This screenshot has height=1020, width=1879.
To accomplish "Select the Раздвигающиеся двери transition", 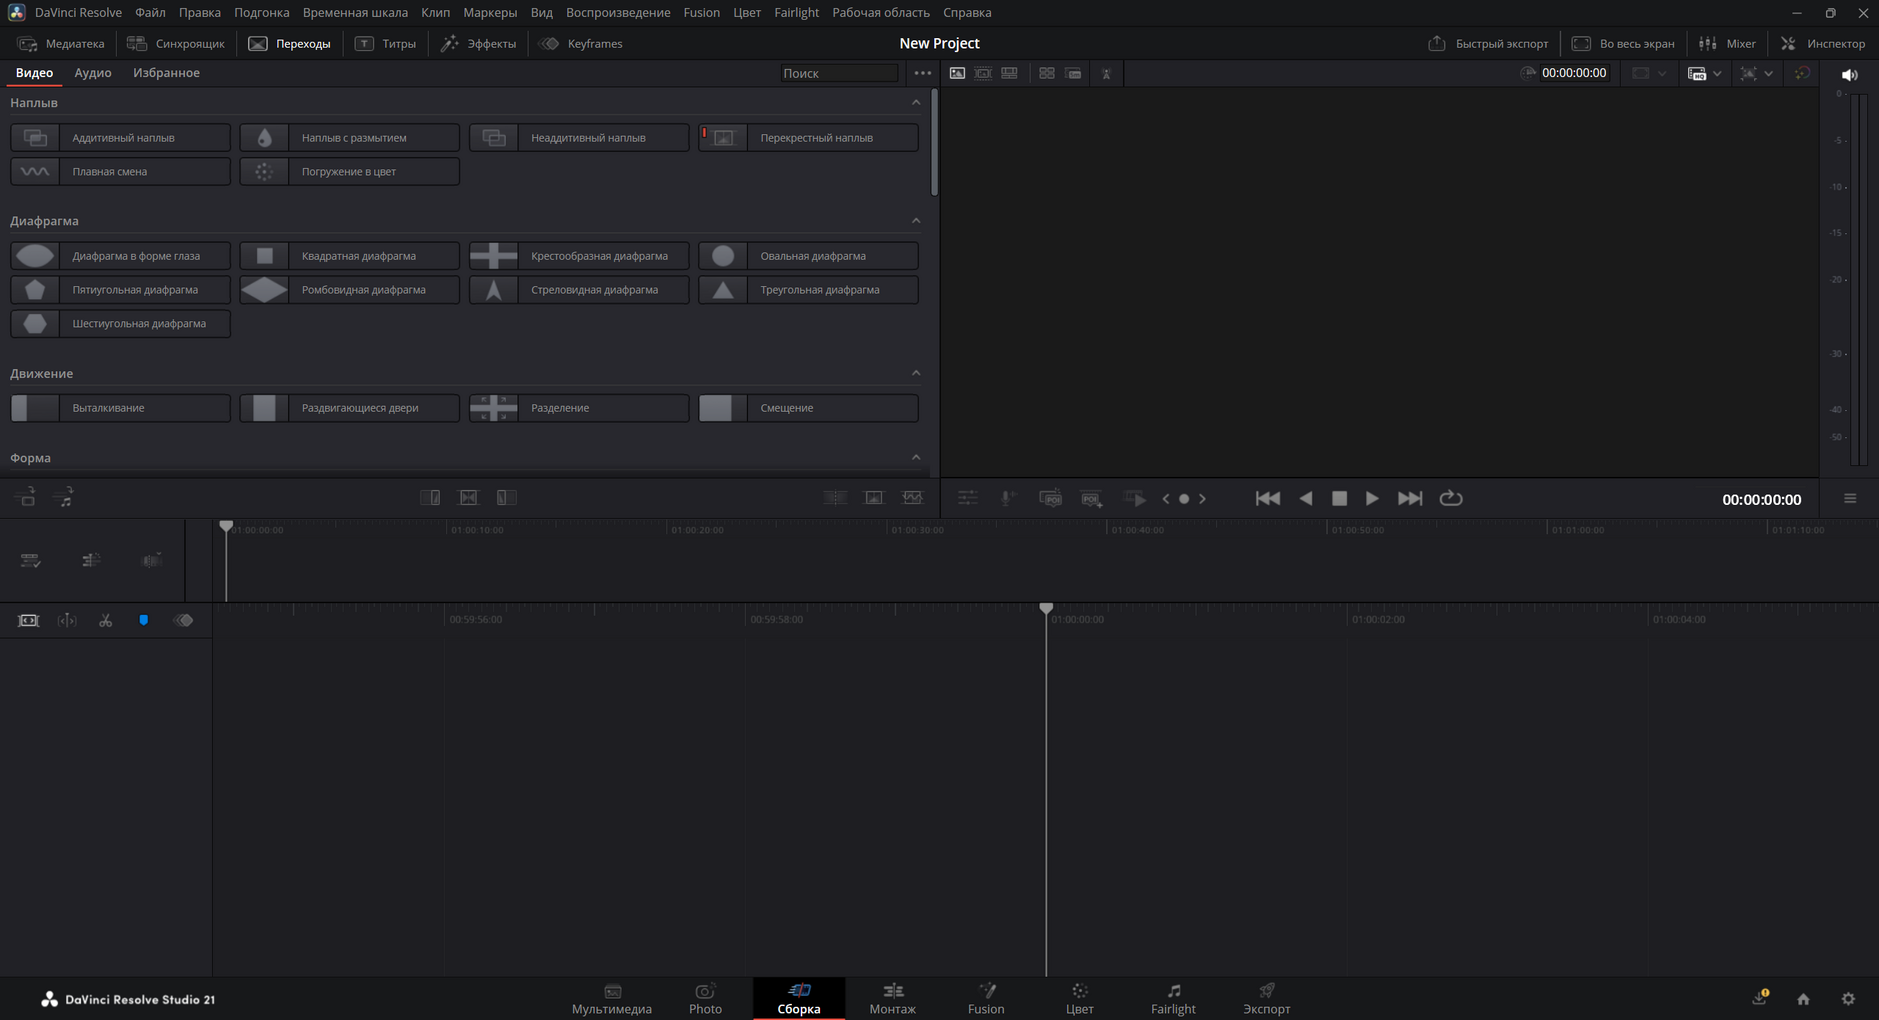I will tap(350, 407).
